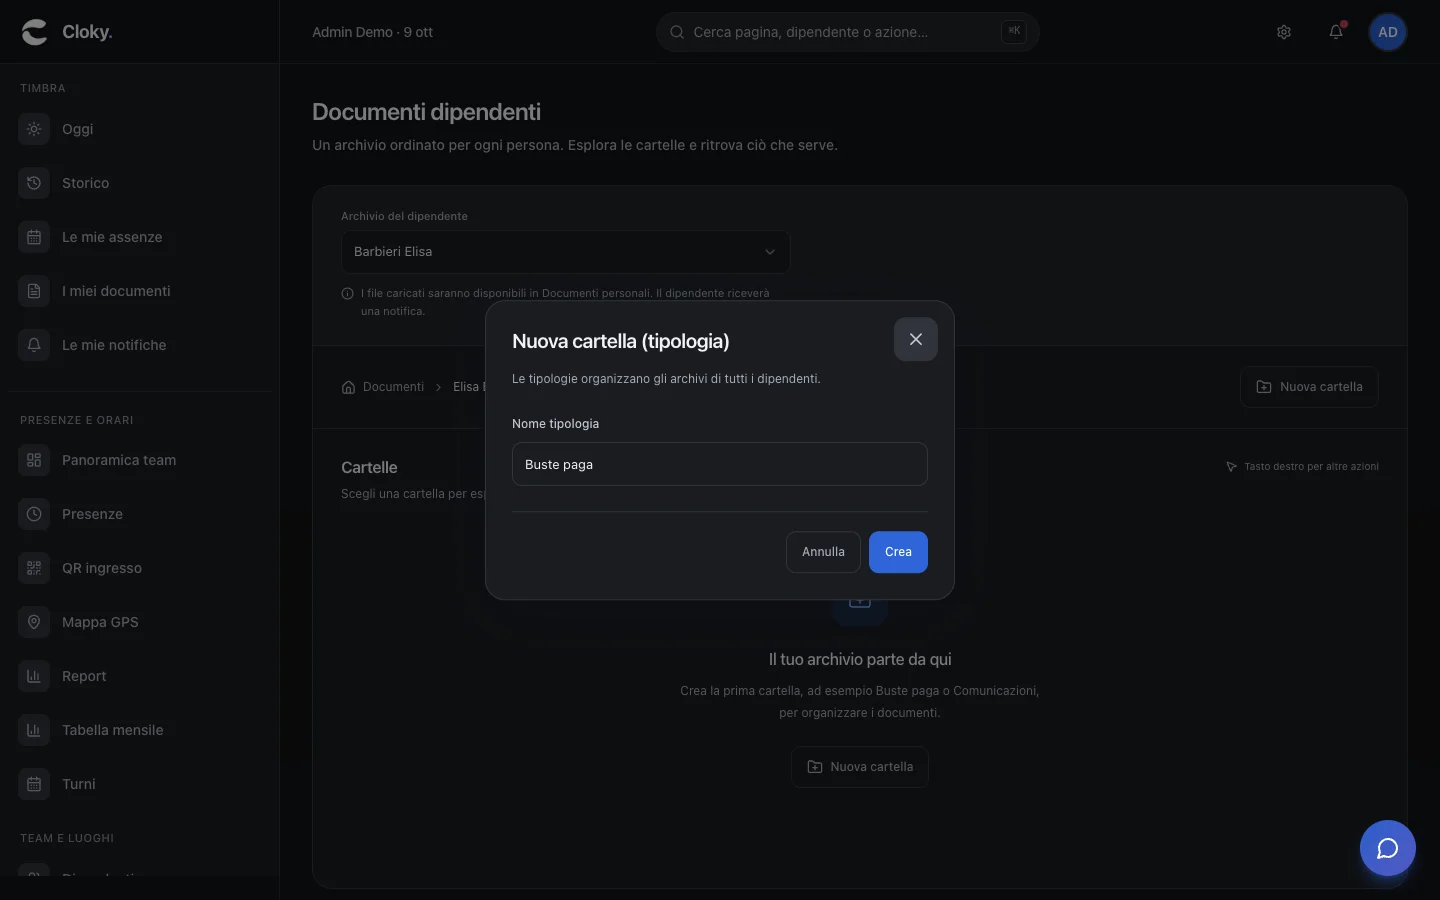This screenshot has width=1440, height=900.
Task: Click the 'Admin Demo · 9 ott' text
Action: point(372,32)
